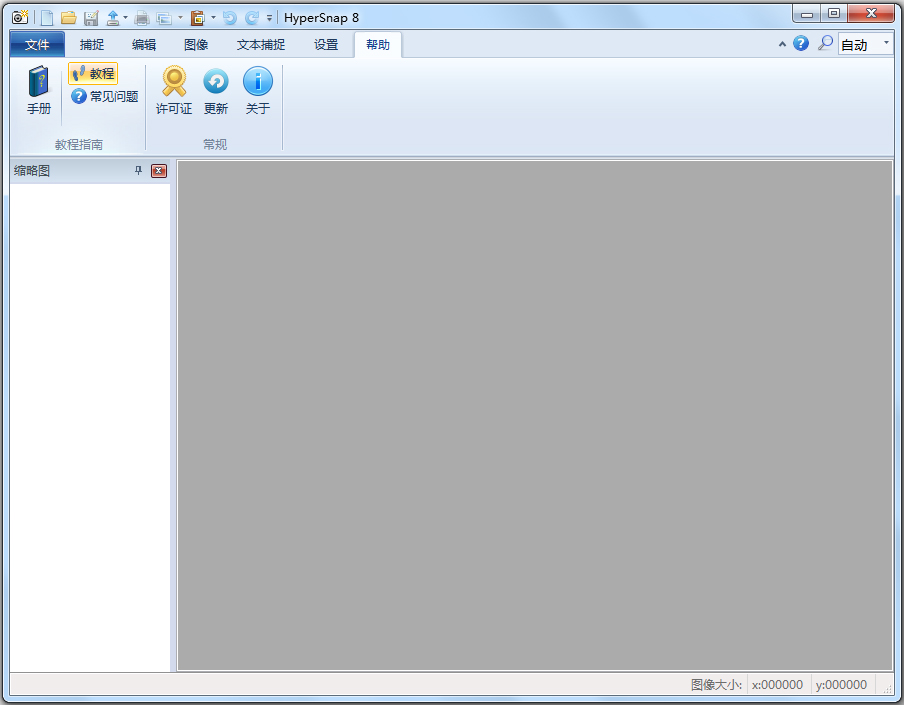Image resolution: width=904 pixels, height=705 pixels.
Task: Close the 缩略图 thumbnail panel
Action: [x=159, y=171]
